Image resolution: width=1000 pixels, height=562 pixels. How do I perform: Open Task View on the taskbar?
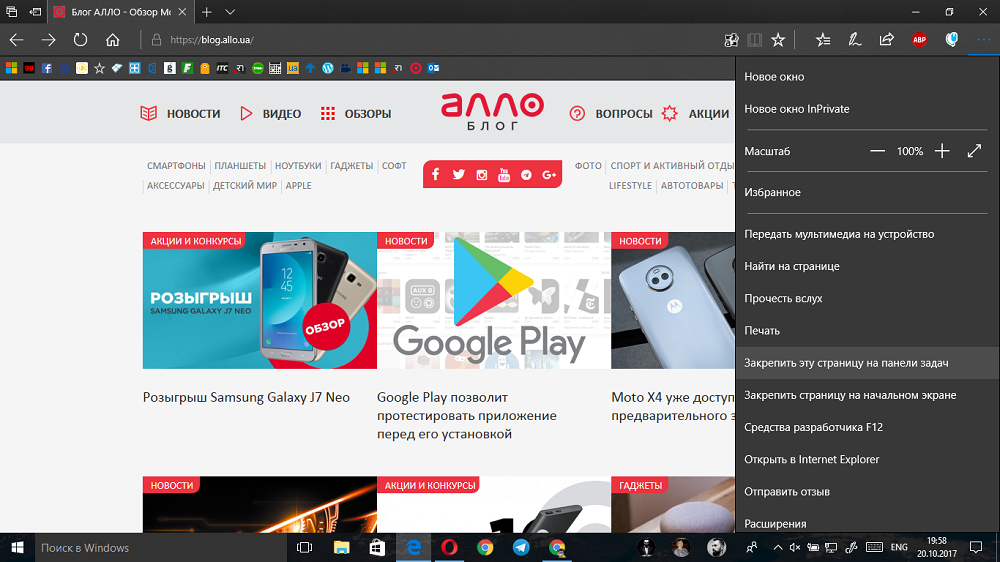[x=304, y=547]
